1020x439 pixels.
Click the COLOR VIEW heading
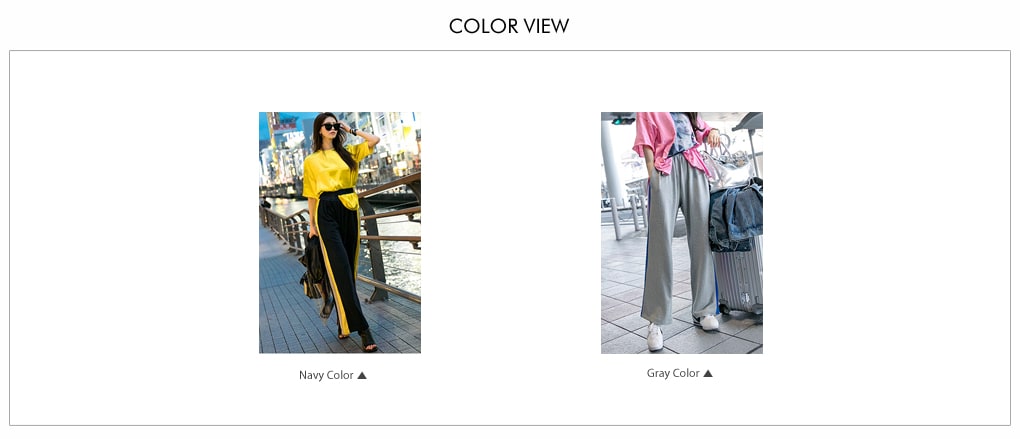click(509, 26)
